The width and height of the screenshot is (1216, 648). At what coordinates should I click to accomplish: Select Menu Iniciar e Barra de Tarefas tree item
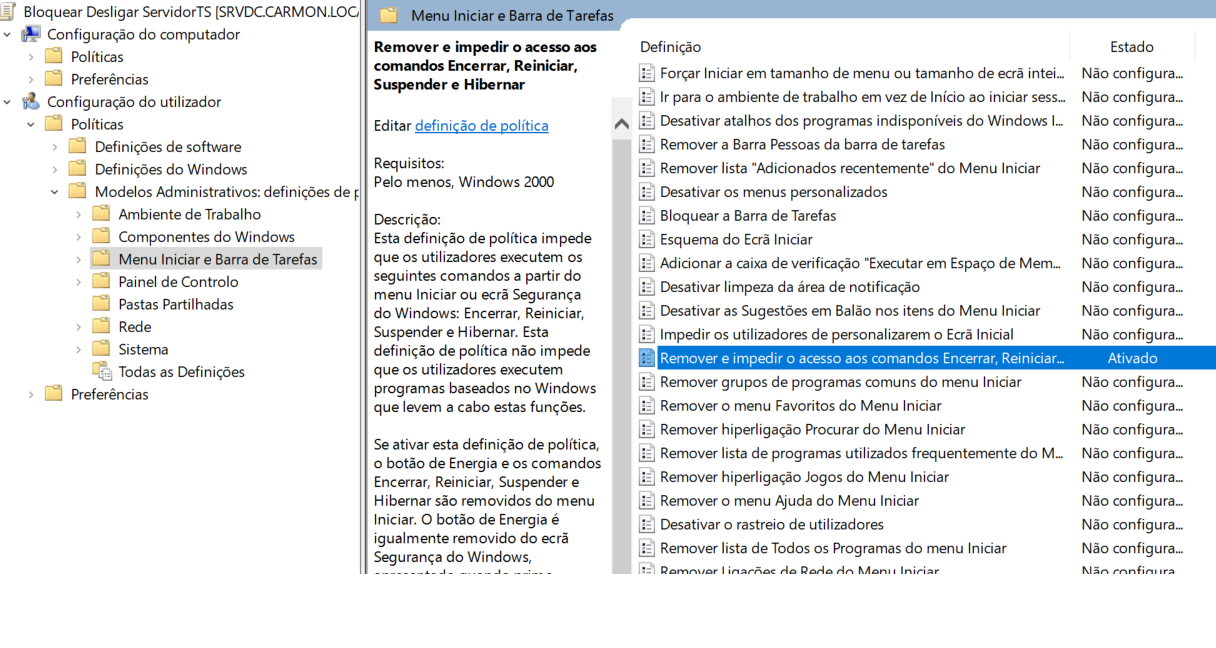[218, 259]
